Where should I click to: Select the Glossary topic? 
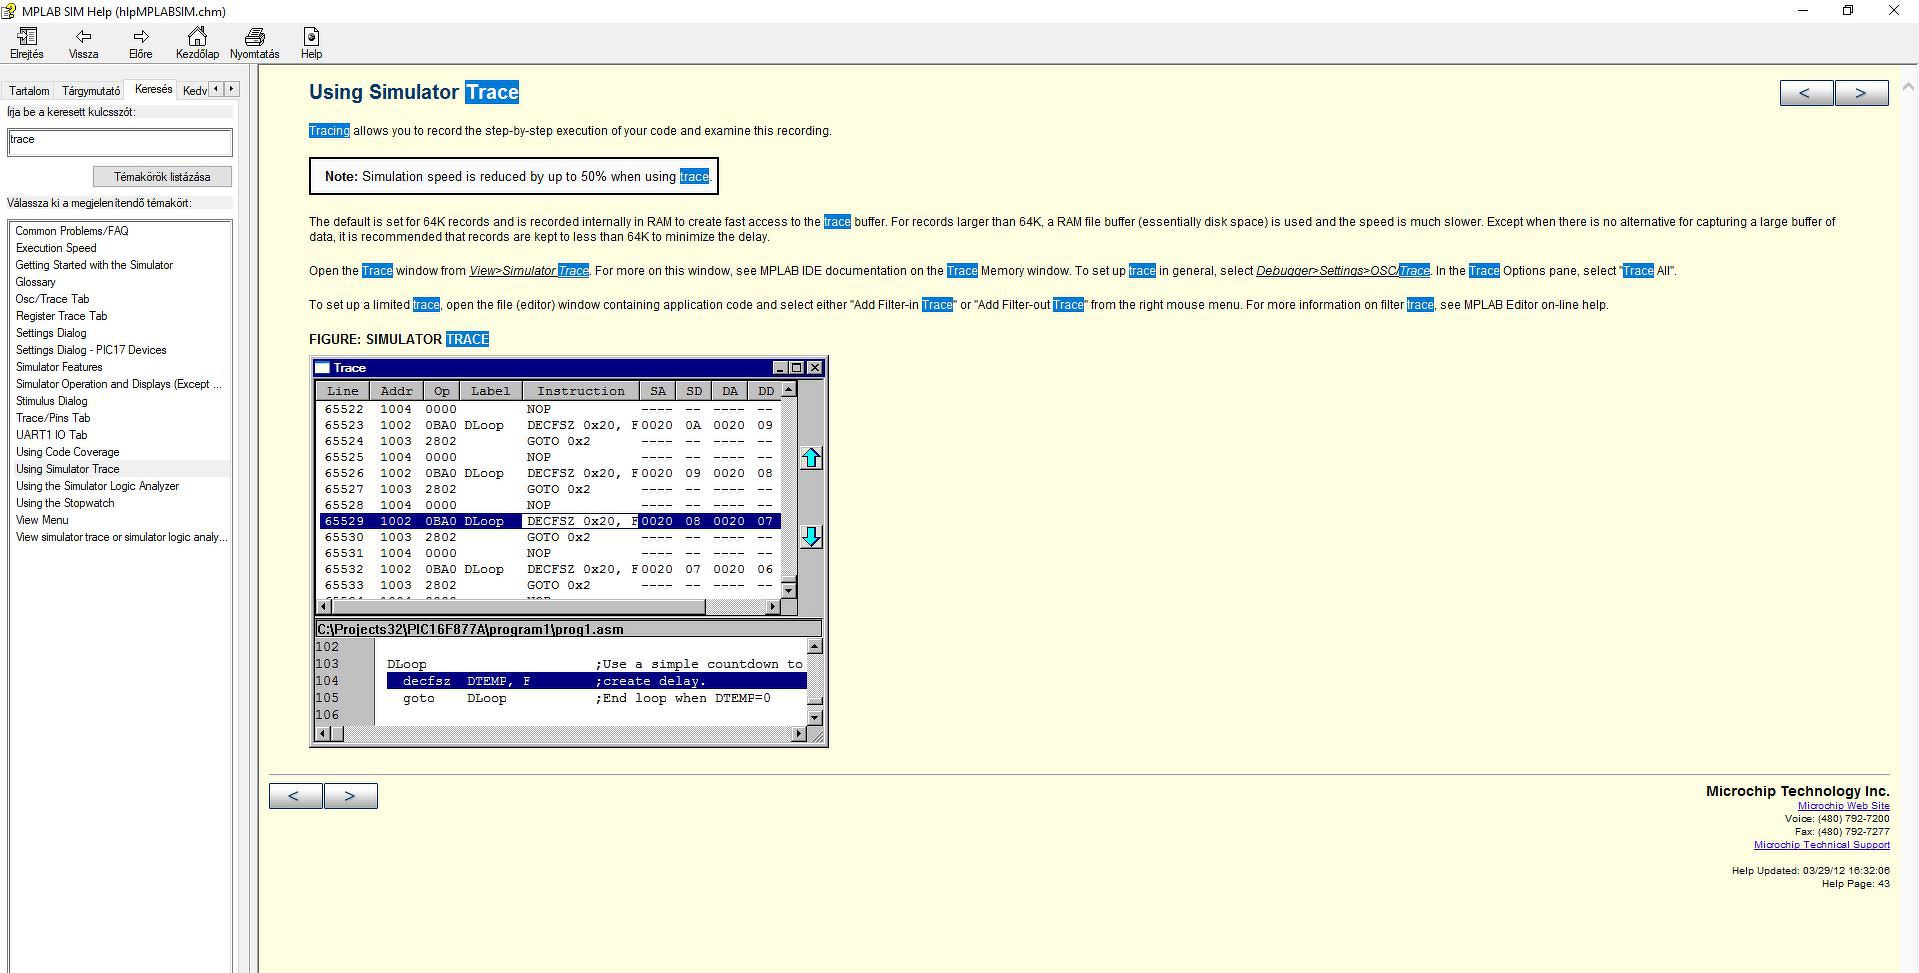[x=36, y=282]
